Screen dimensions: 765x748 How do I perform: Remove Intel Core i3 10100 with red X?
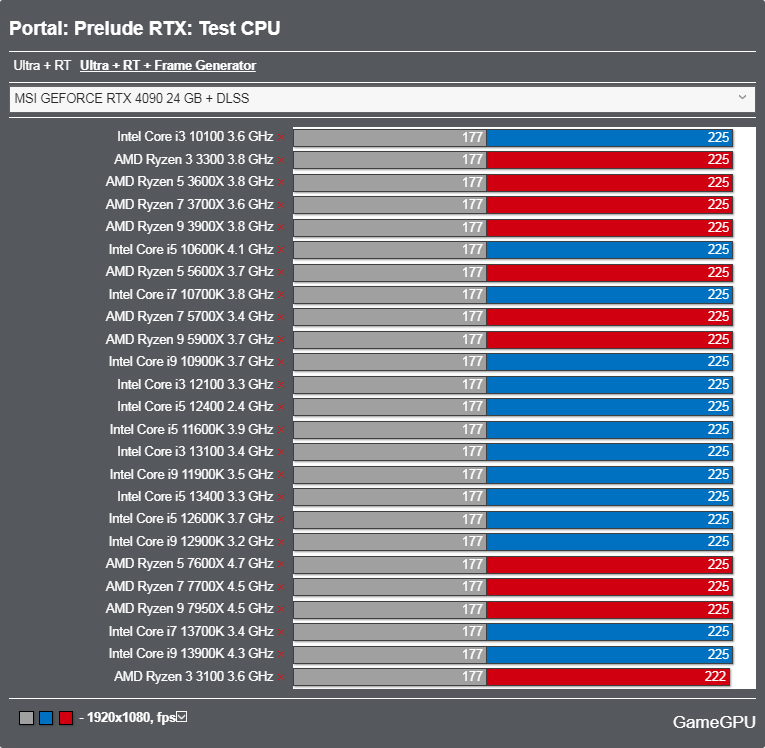[281, 138]
